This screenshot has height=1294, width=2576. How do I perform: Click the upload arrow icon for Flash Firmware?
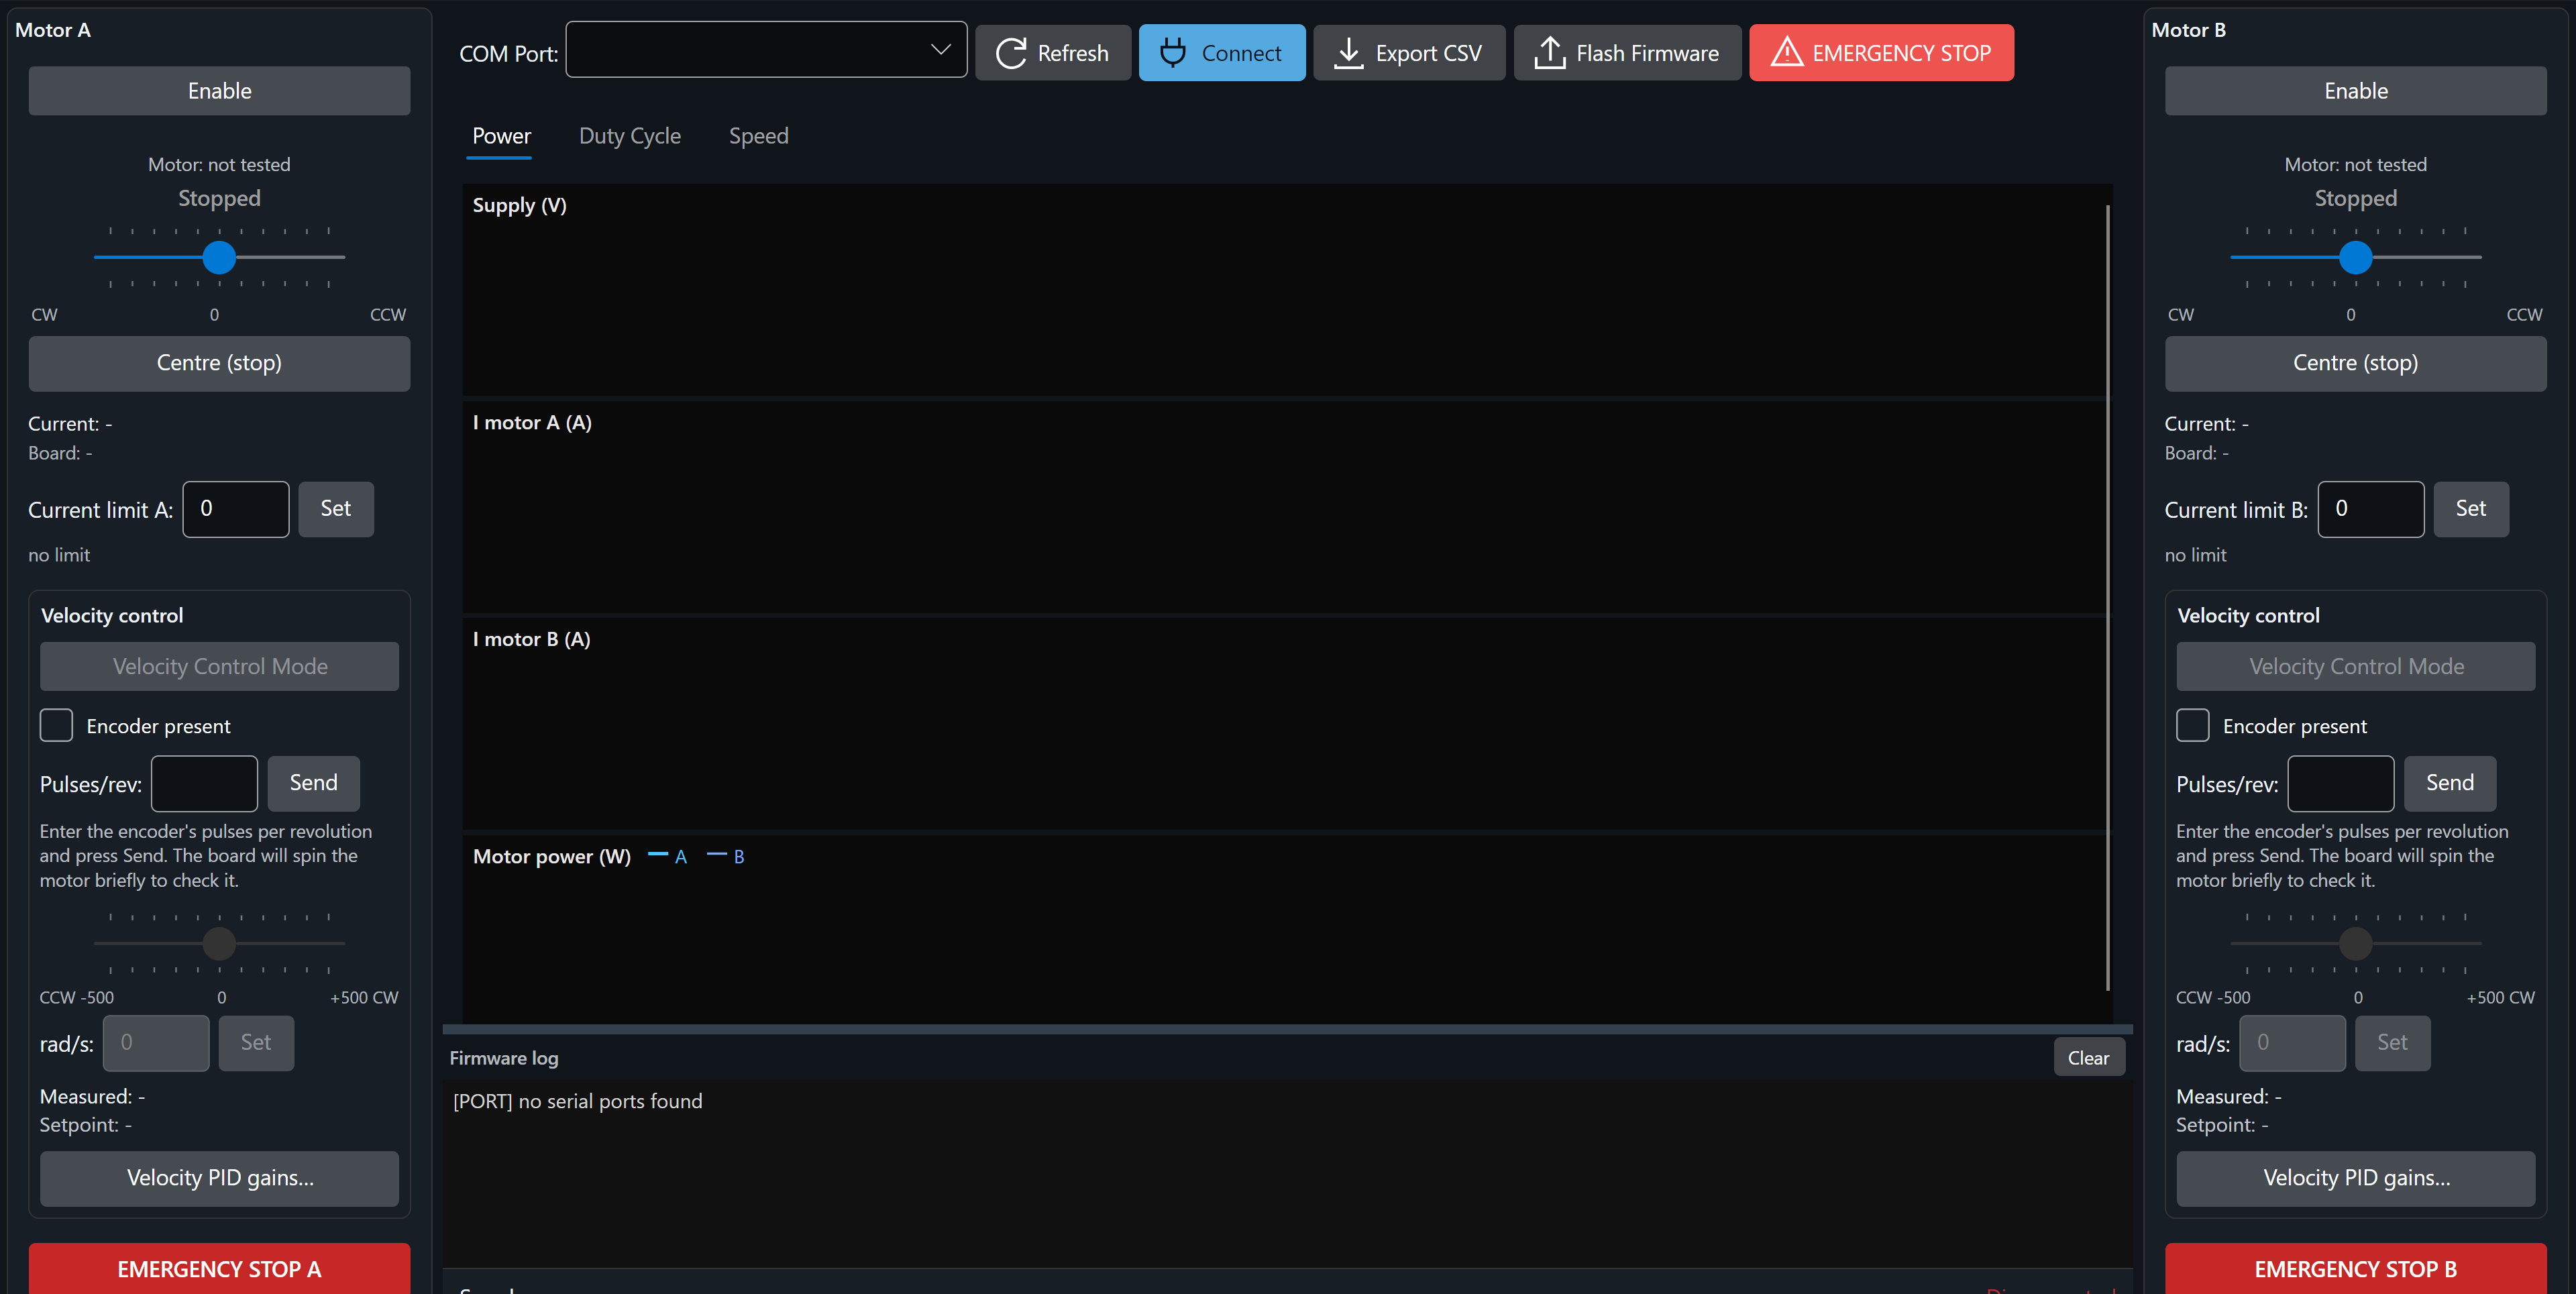1549,53
